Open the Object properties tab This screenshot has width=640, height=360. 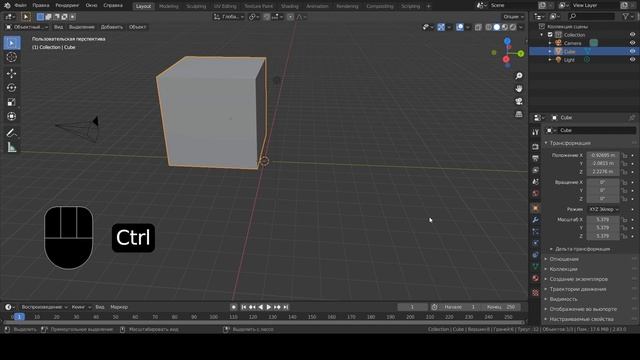(x=536, y=208)
